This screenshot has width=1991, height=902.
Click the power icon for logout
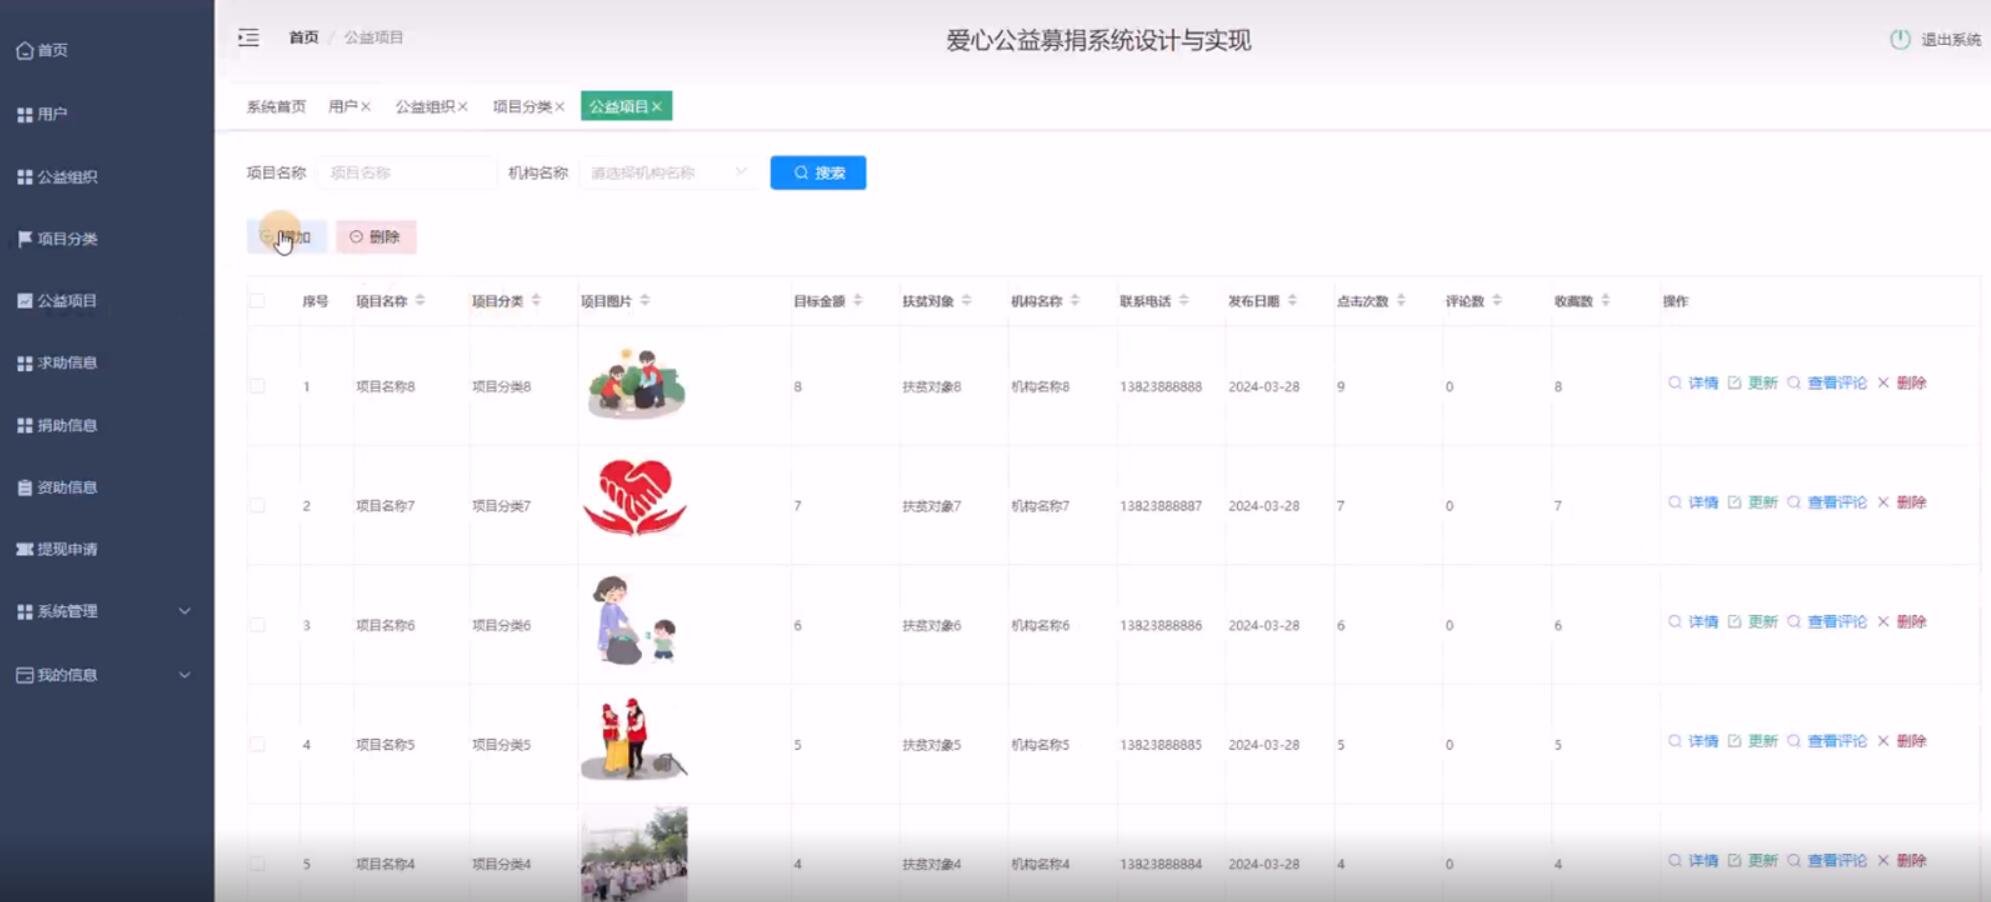1900,39
